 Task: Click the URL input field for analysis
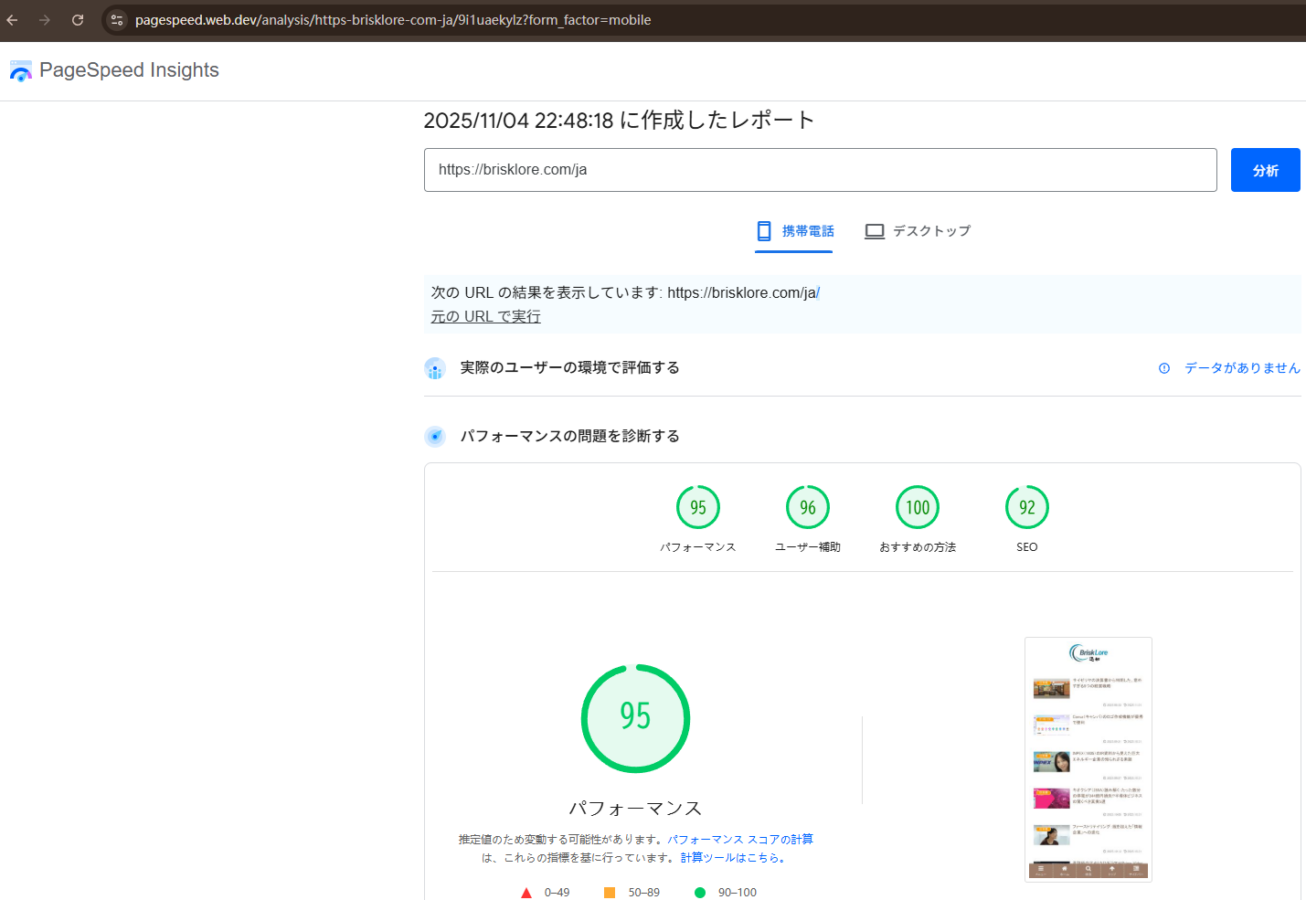coord(820,170)
